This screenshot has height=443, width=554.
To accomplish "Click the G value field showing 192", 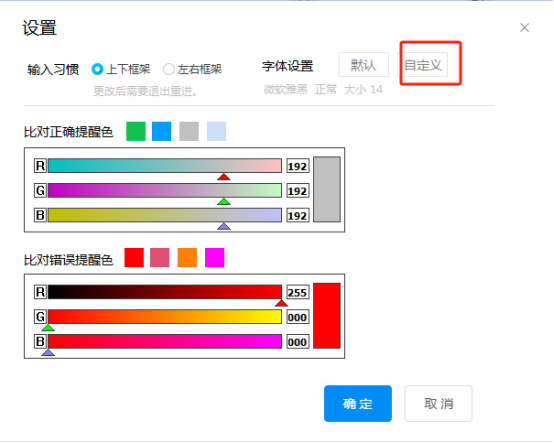I will 297,191.
